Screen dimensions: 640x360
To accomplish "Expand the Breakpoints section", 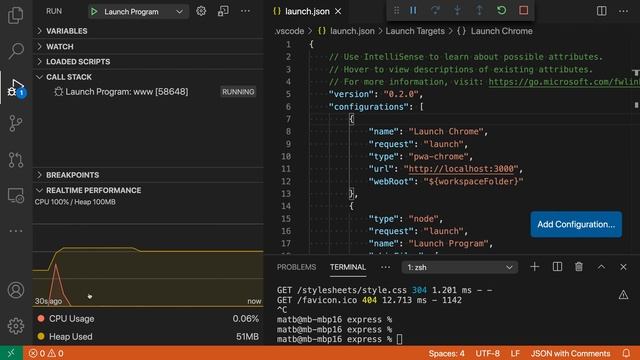I will click(148, 175).
